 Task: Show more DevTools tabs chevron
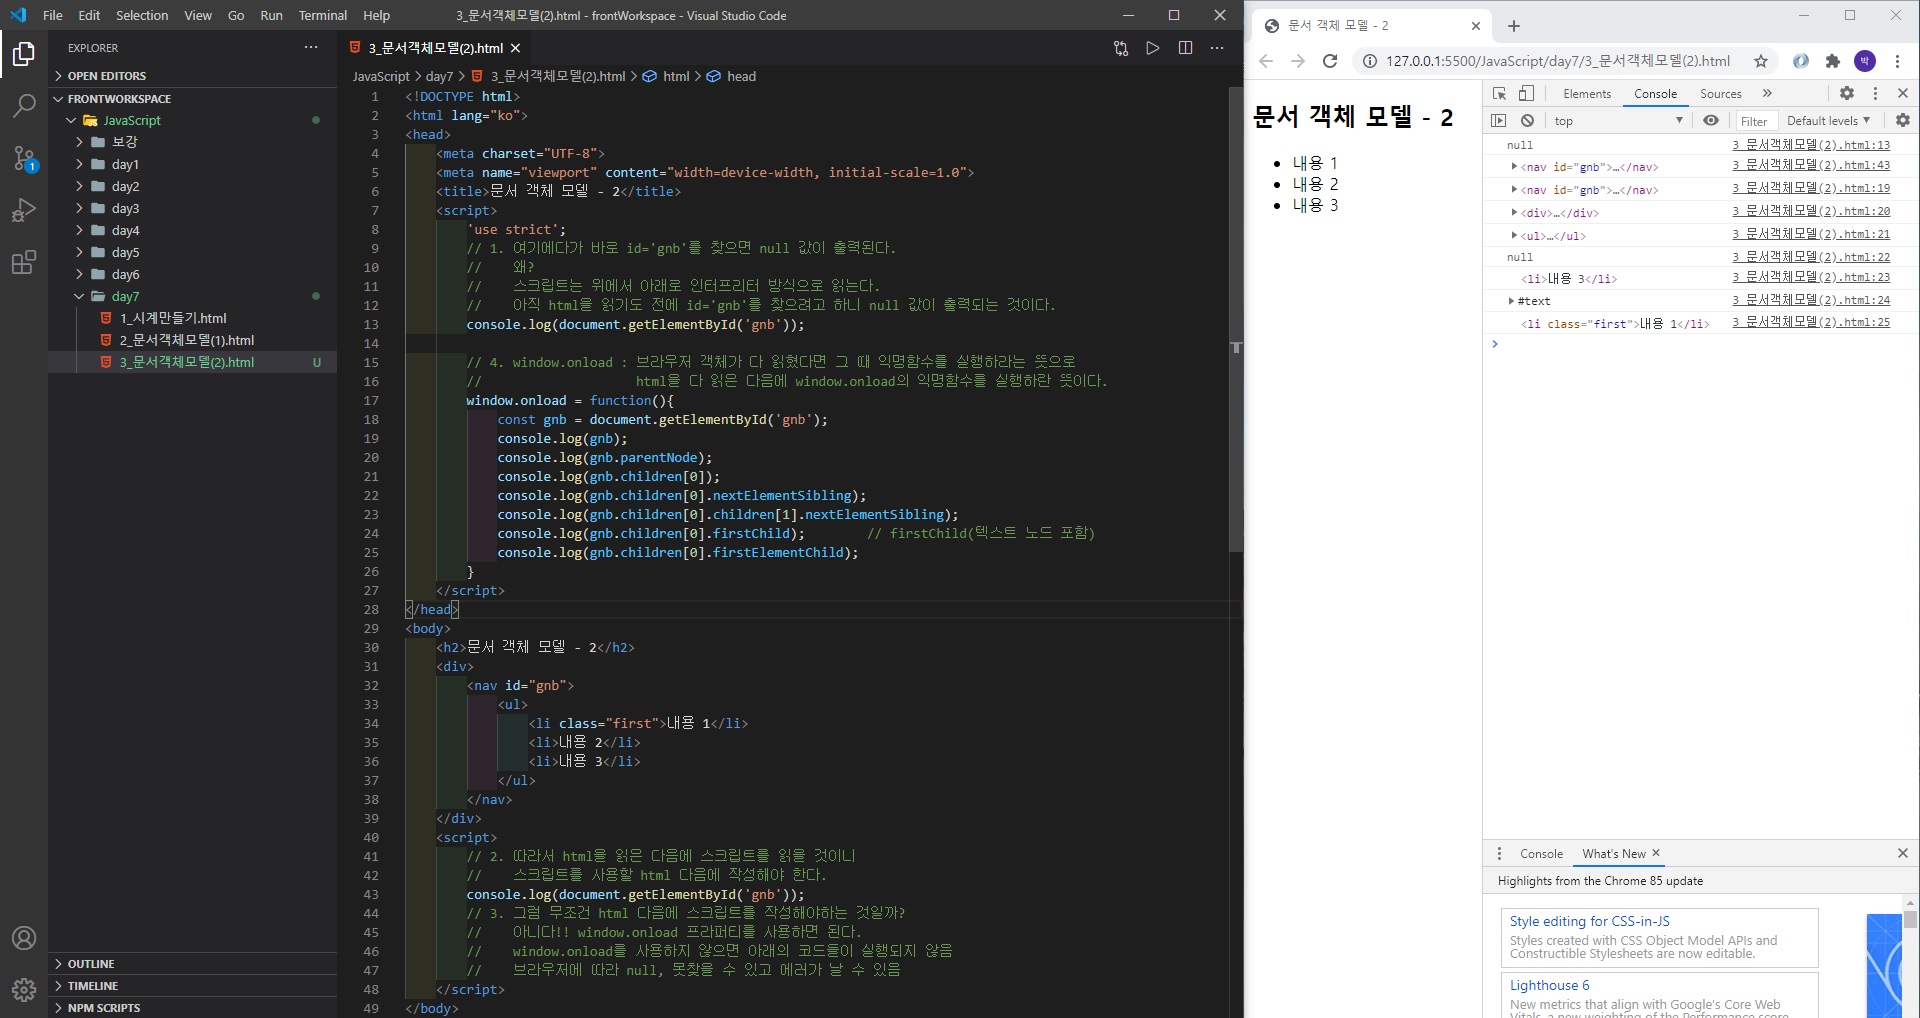pyautogui.click(x=1767, y=93)
